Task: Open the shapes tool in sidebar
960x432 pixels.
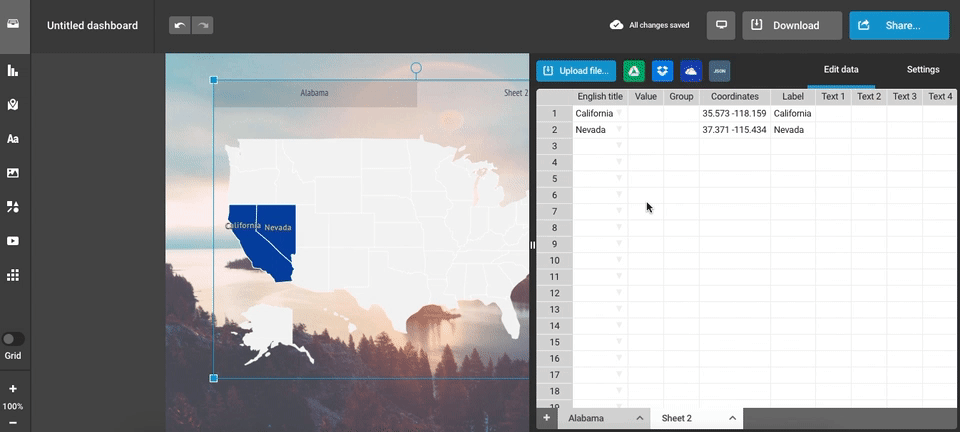Action: (13, 207)
